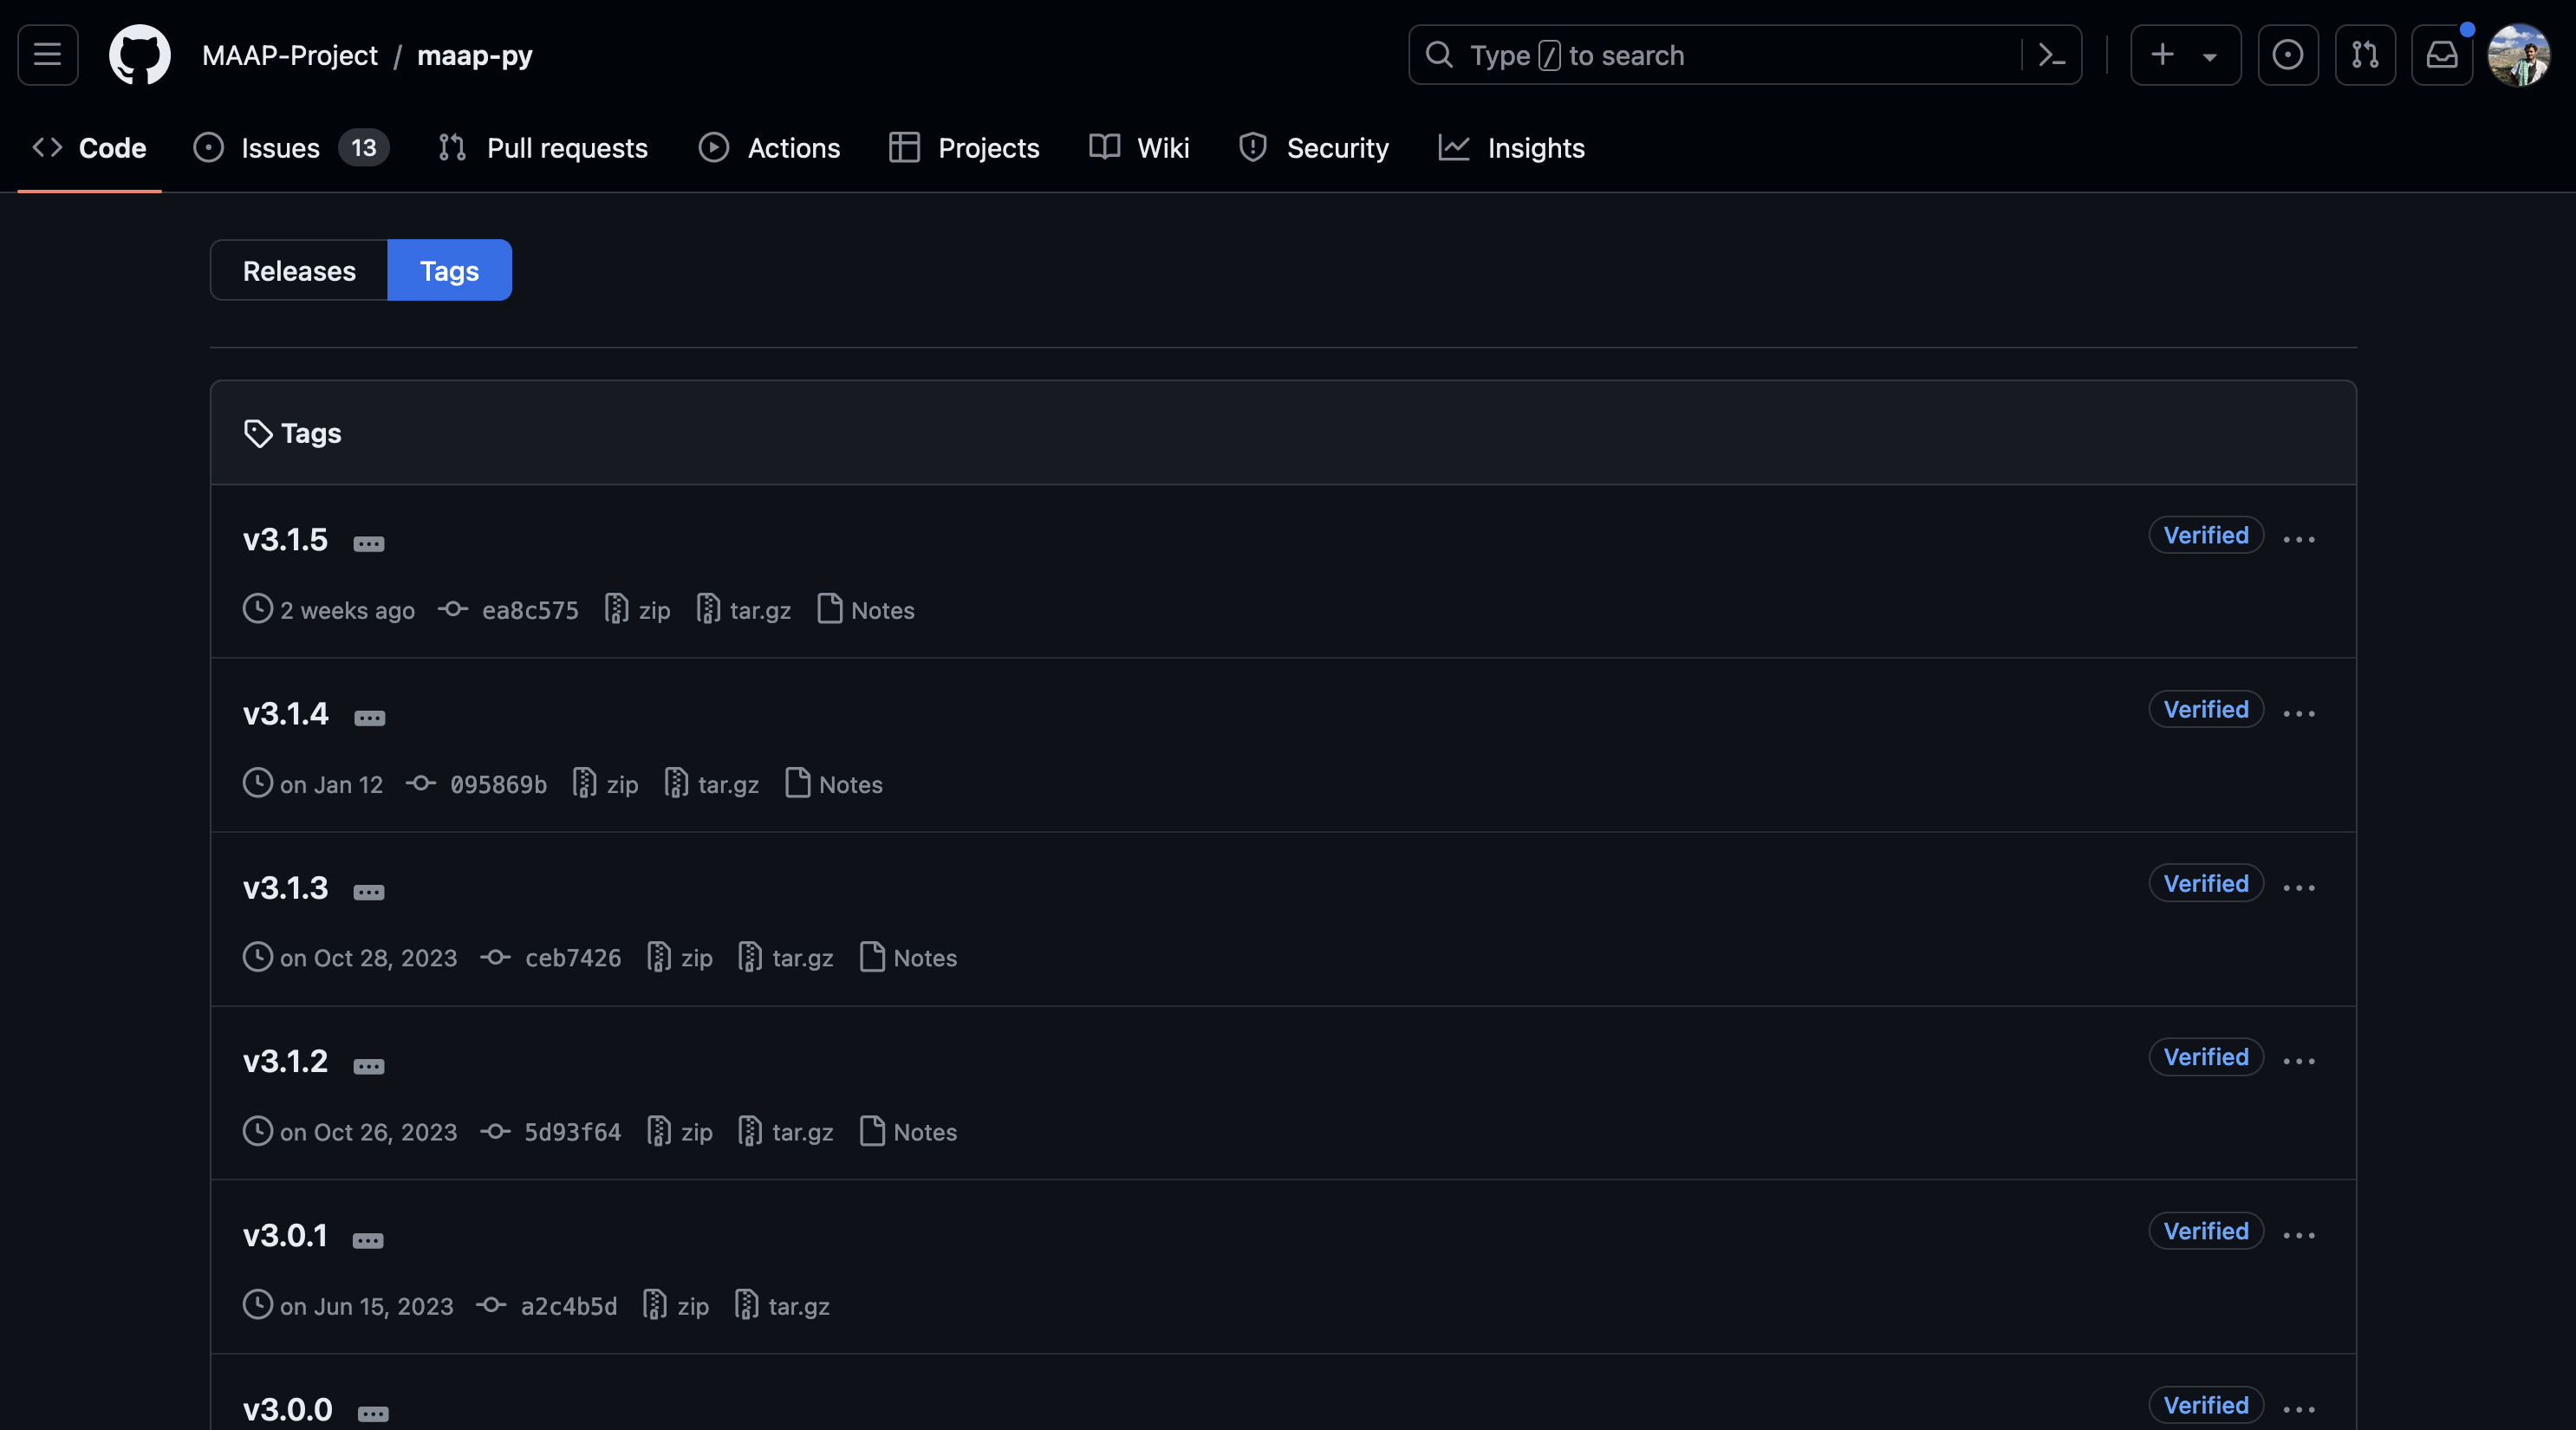Download zip for v3.1.3

pyautogui.click(x=680, y=957)
